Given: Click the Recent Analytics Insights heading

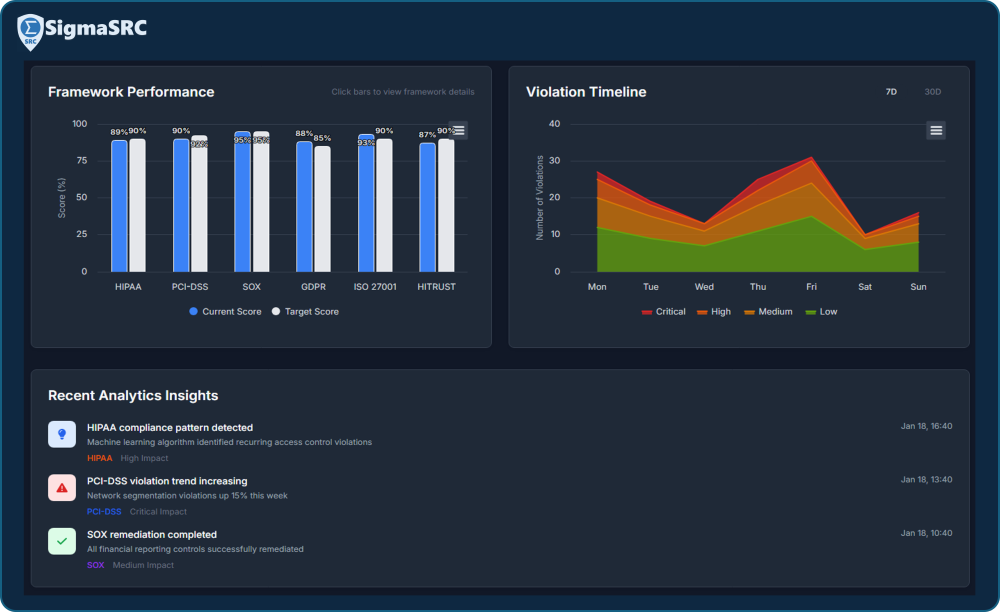Looking at the screenshot, I should (133, 395).
